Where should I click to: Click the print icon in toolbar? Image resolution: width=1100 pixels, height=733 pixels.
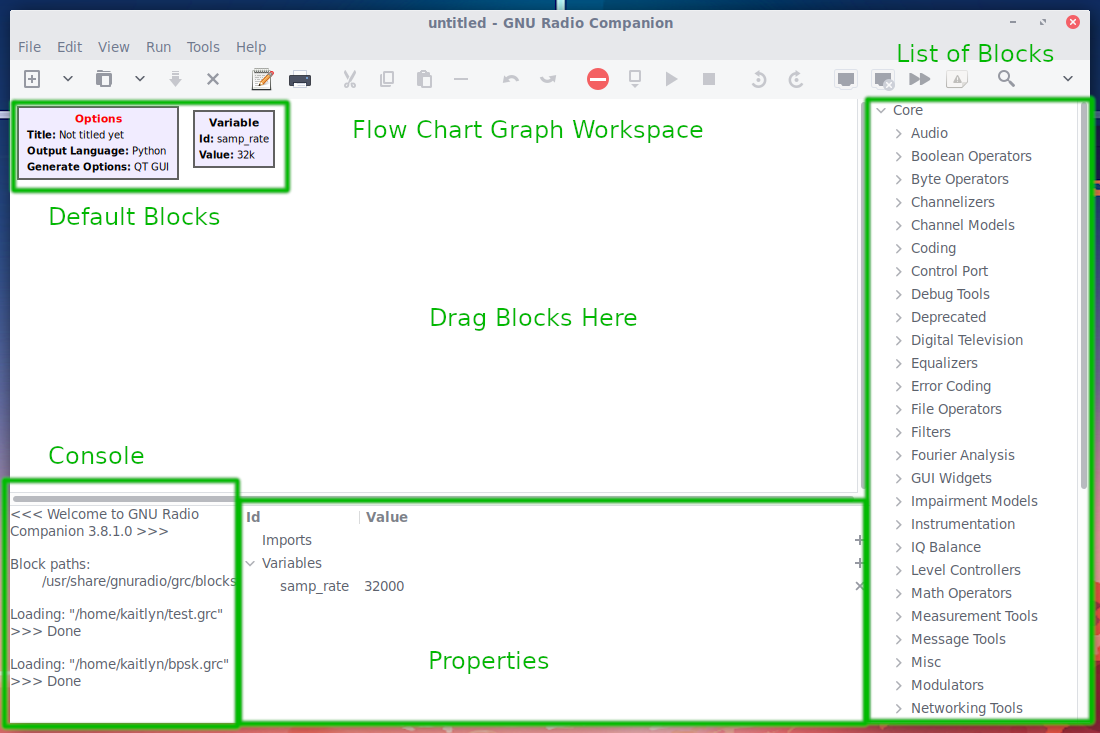point(300,79)
